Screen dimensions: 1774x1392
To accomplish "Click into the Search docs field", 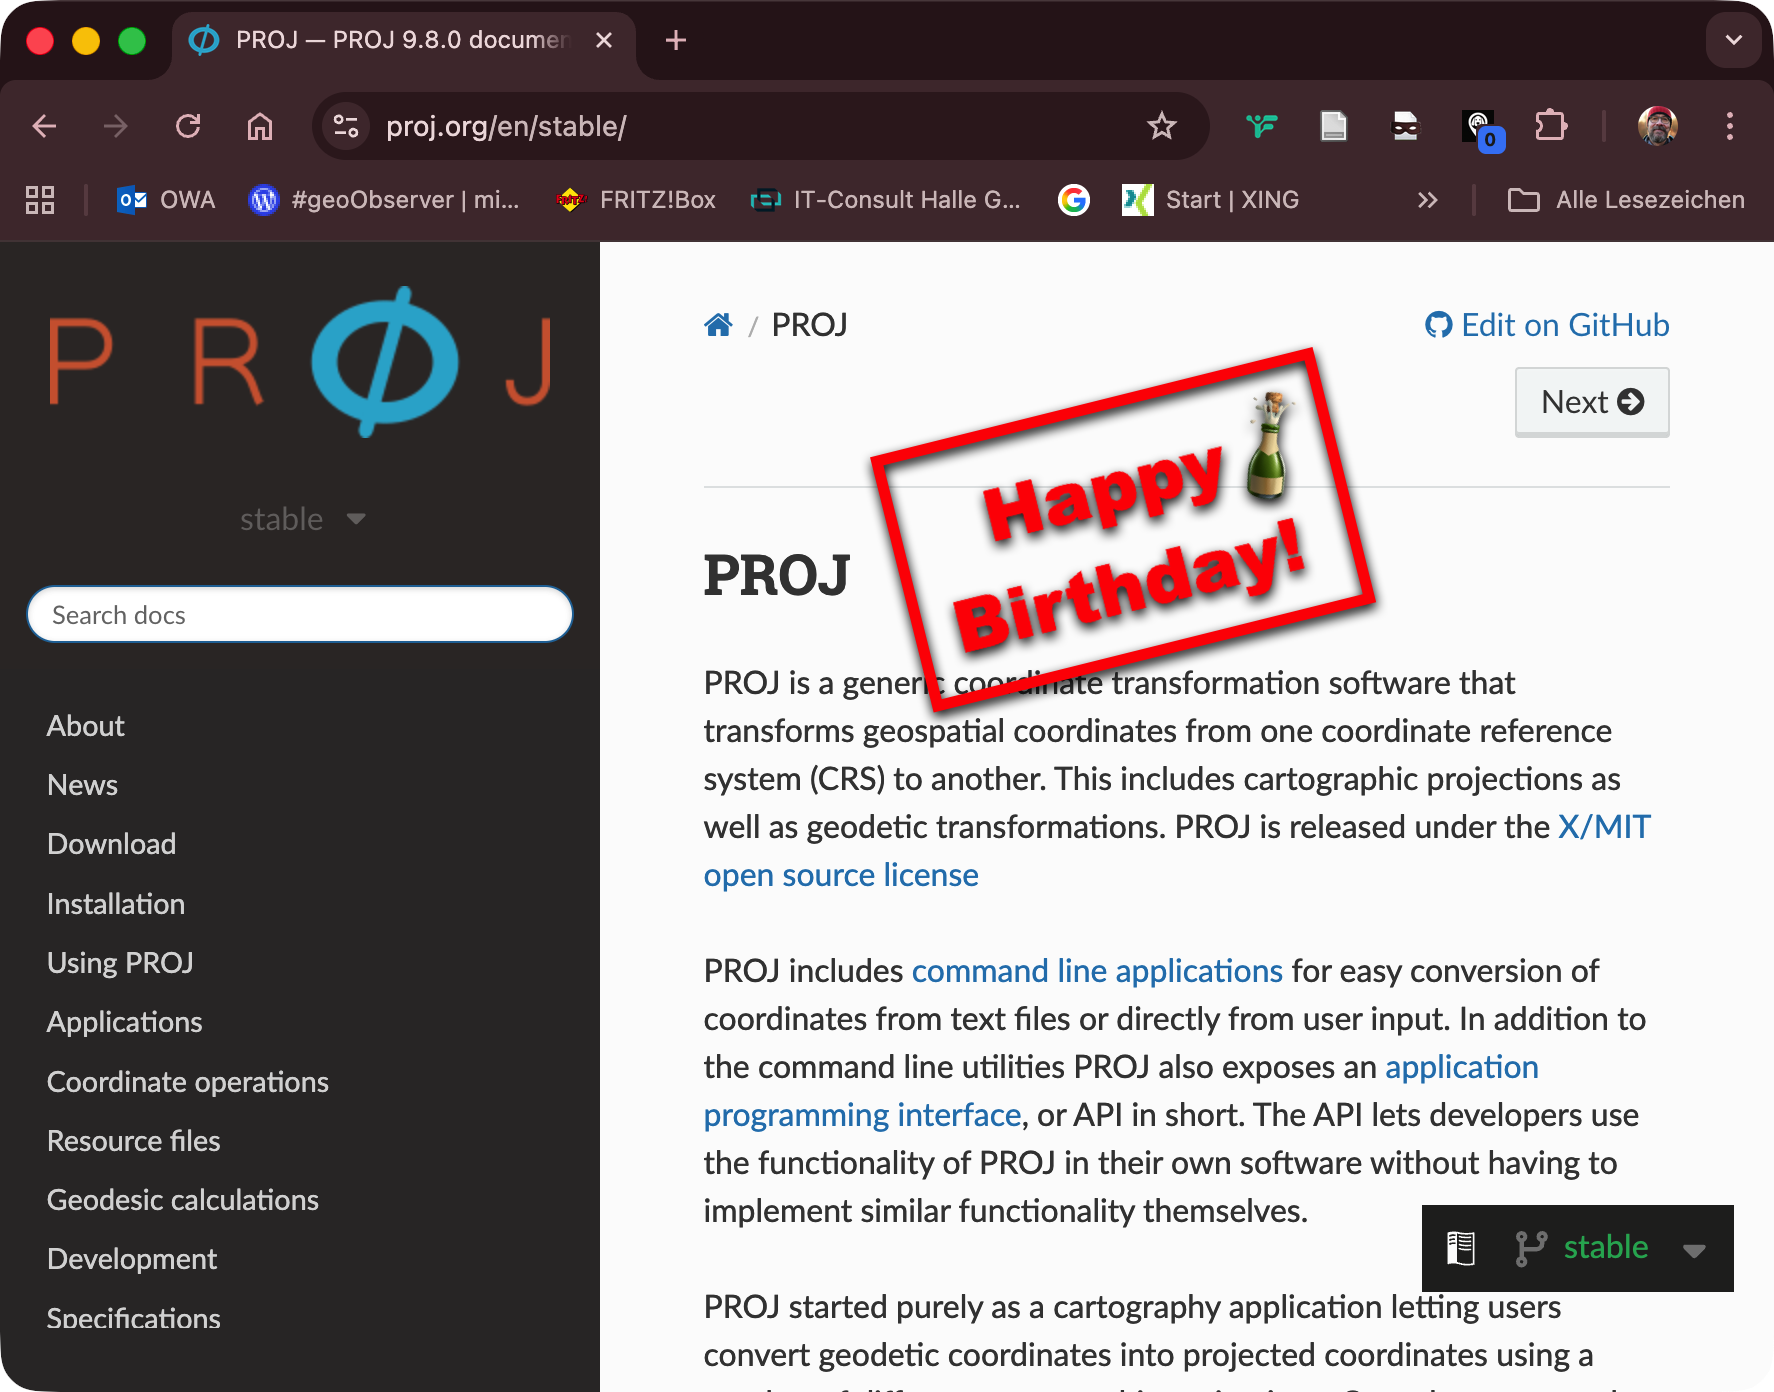I will [300, 615].
